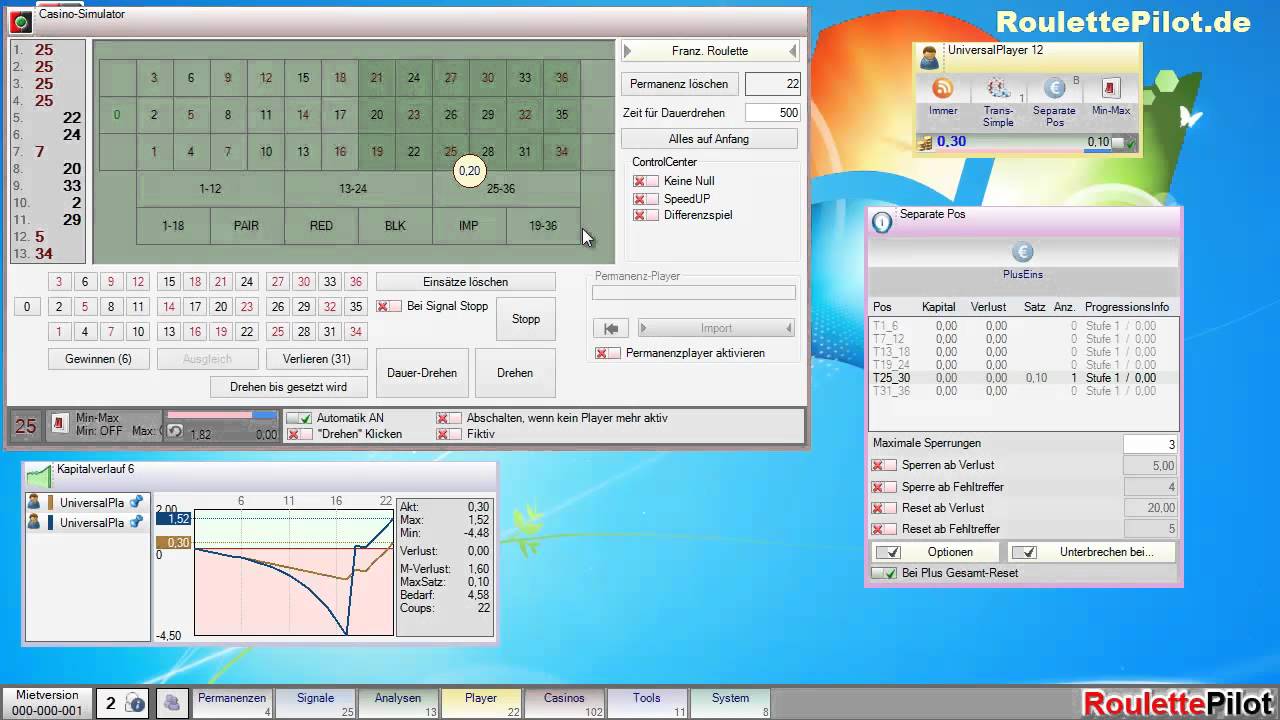Open the Import dropdown in Permanenz-Player

tap(716, 328)
